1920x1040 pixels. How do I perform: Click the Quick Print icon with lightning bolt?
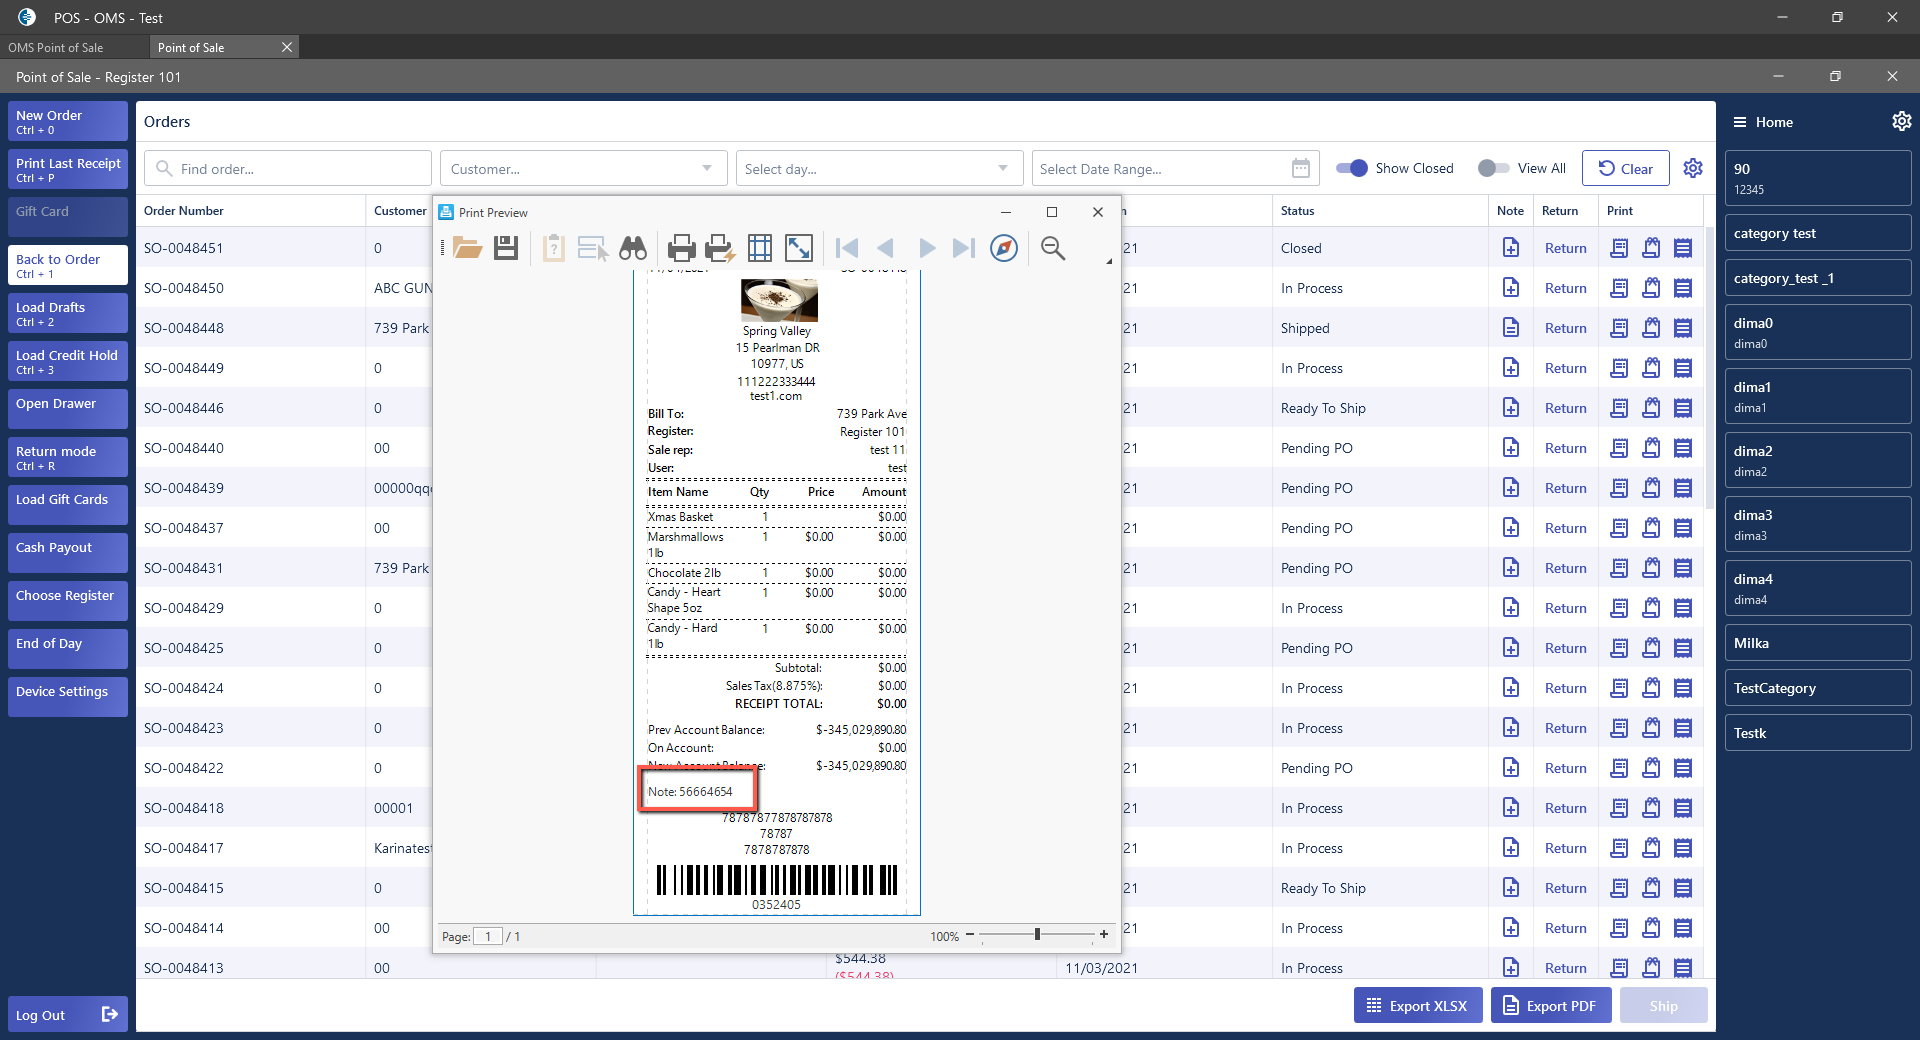[719, 248]
